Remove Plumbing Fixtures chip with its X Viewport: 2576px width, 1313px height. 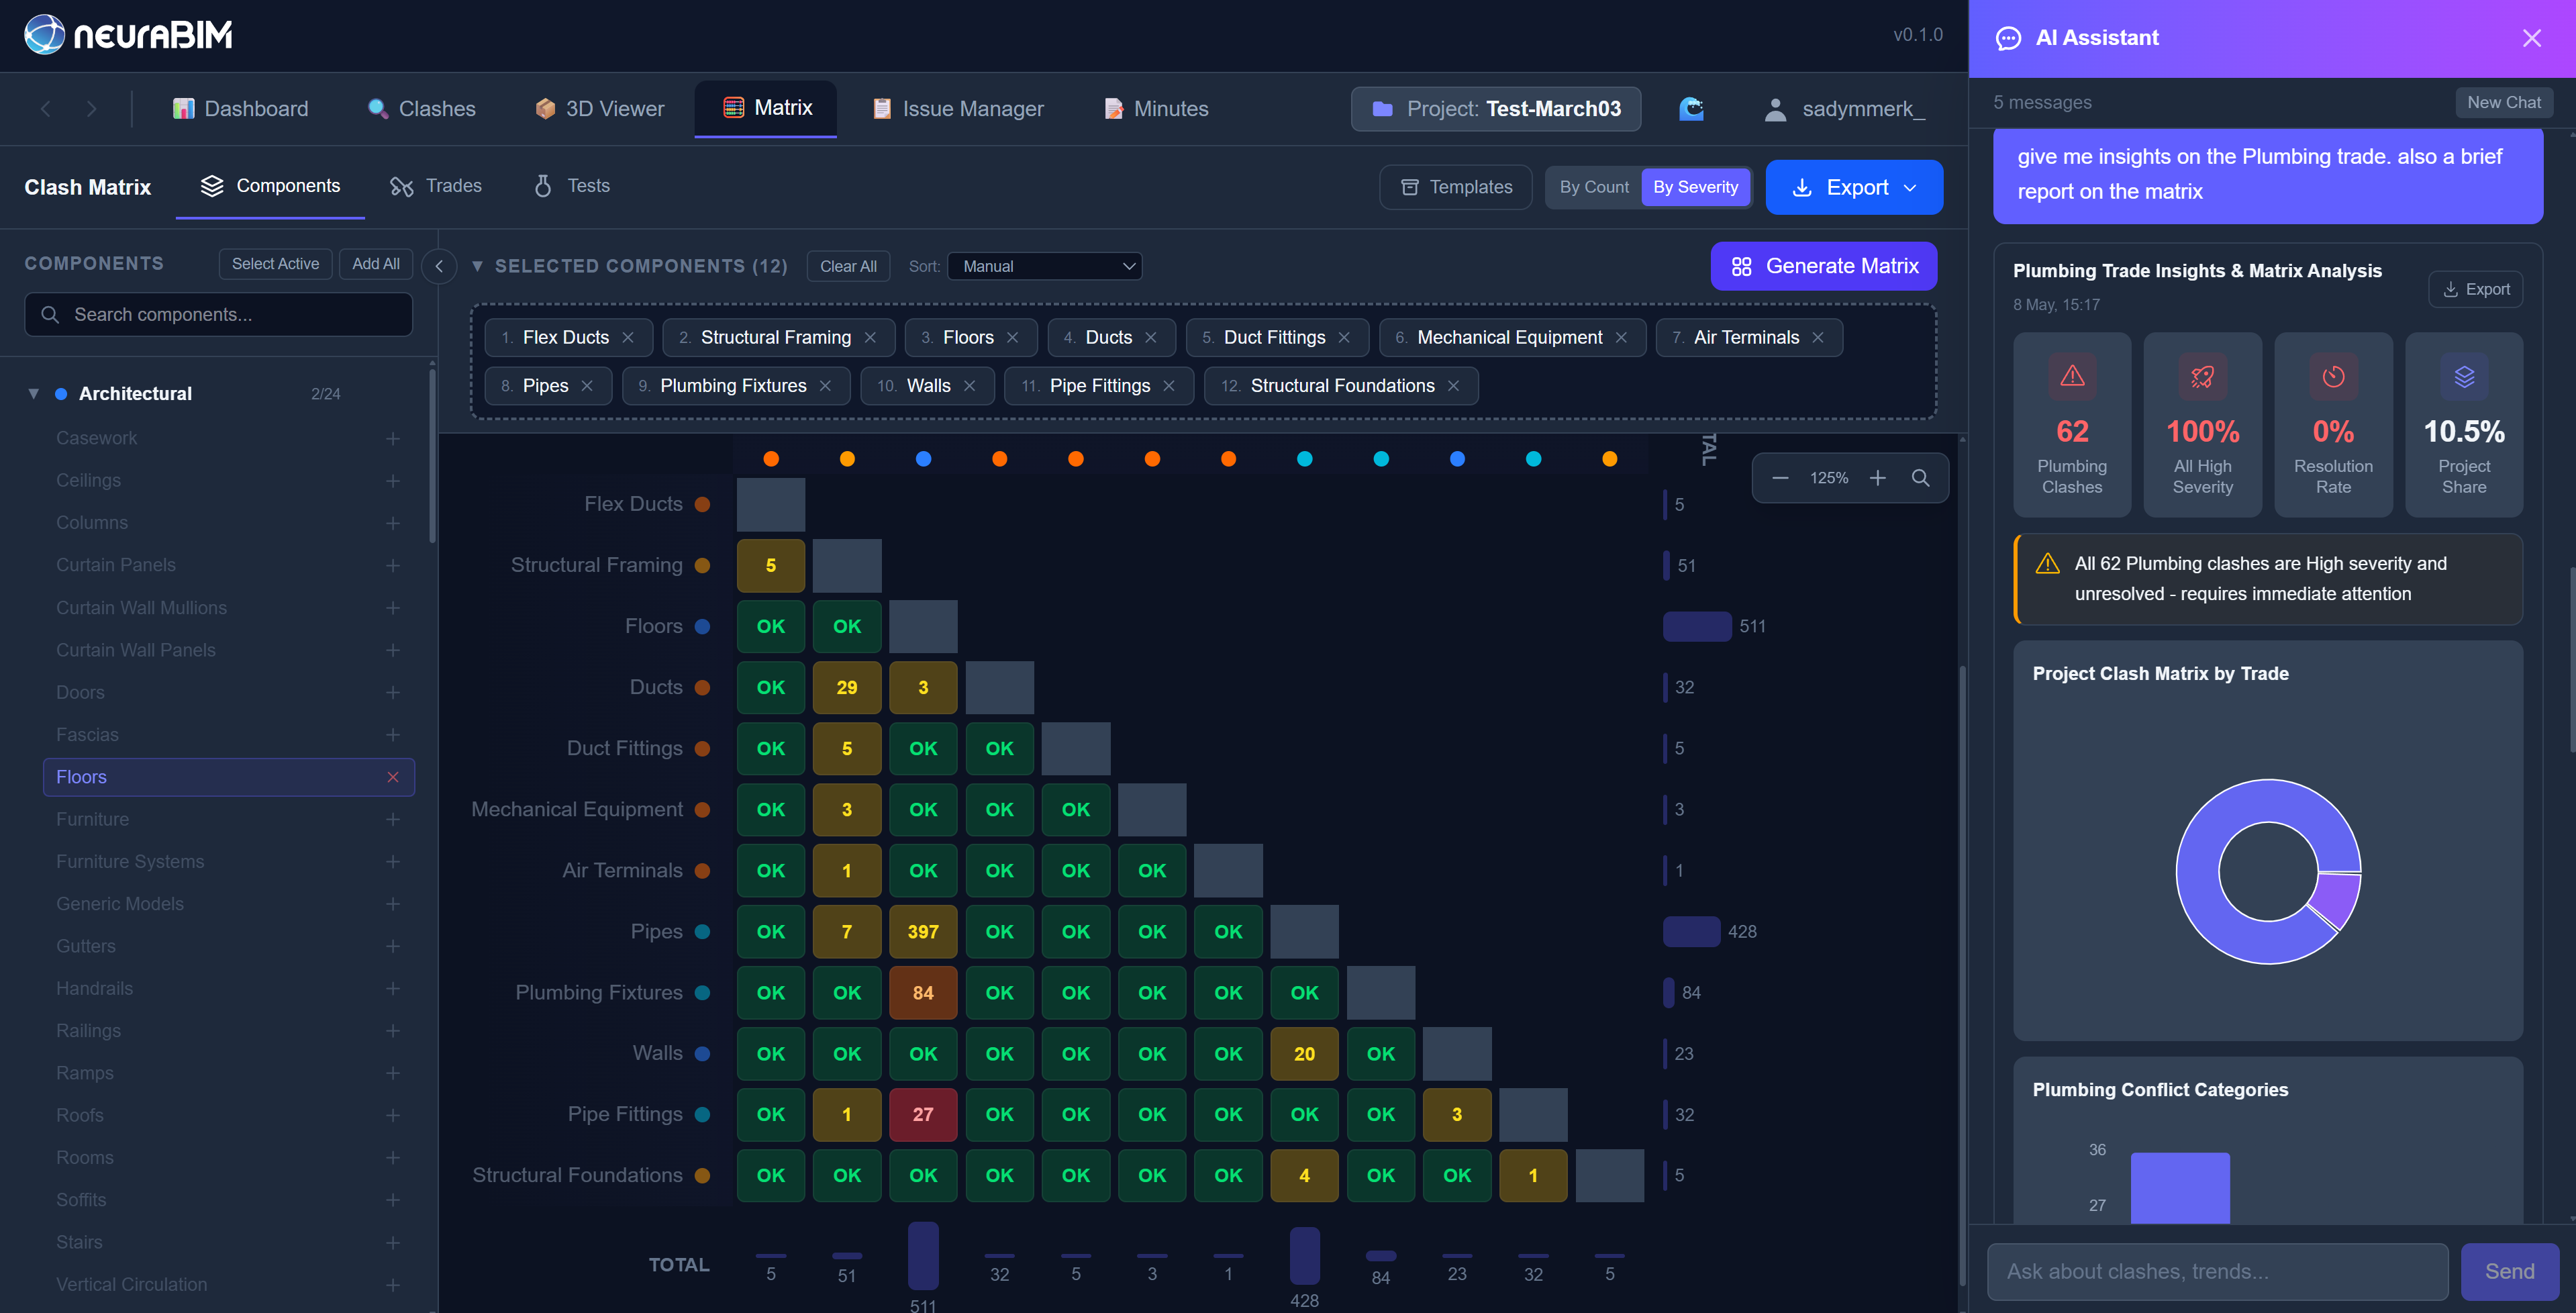click(825, 386)
